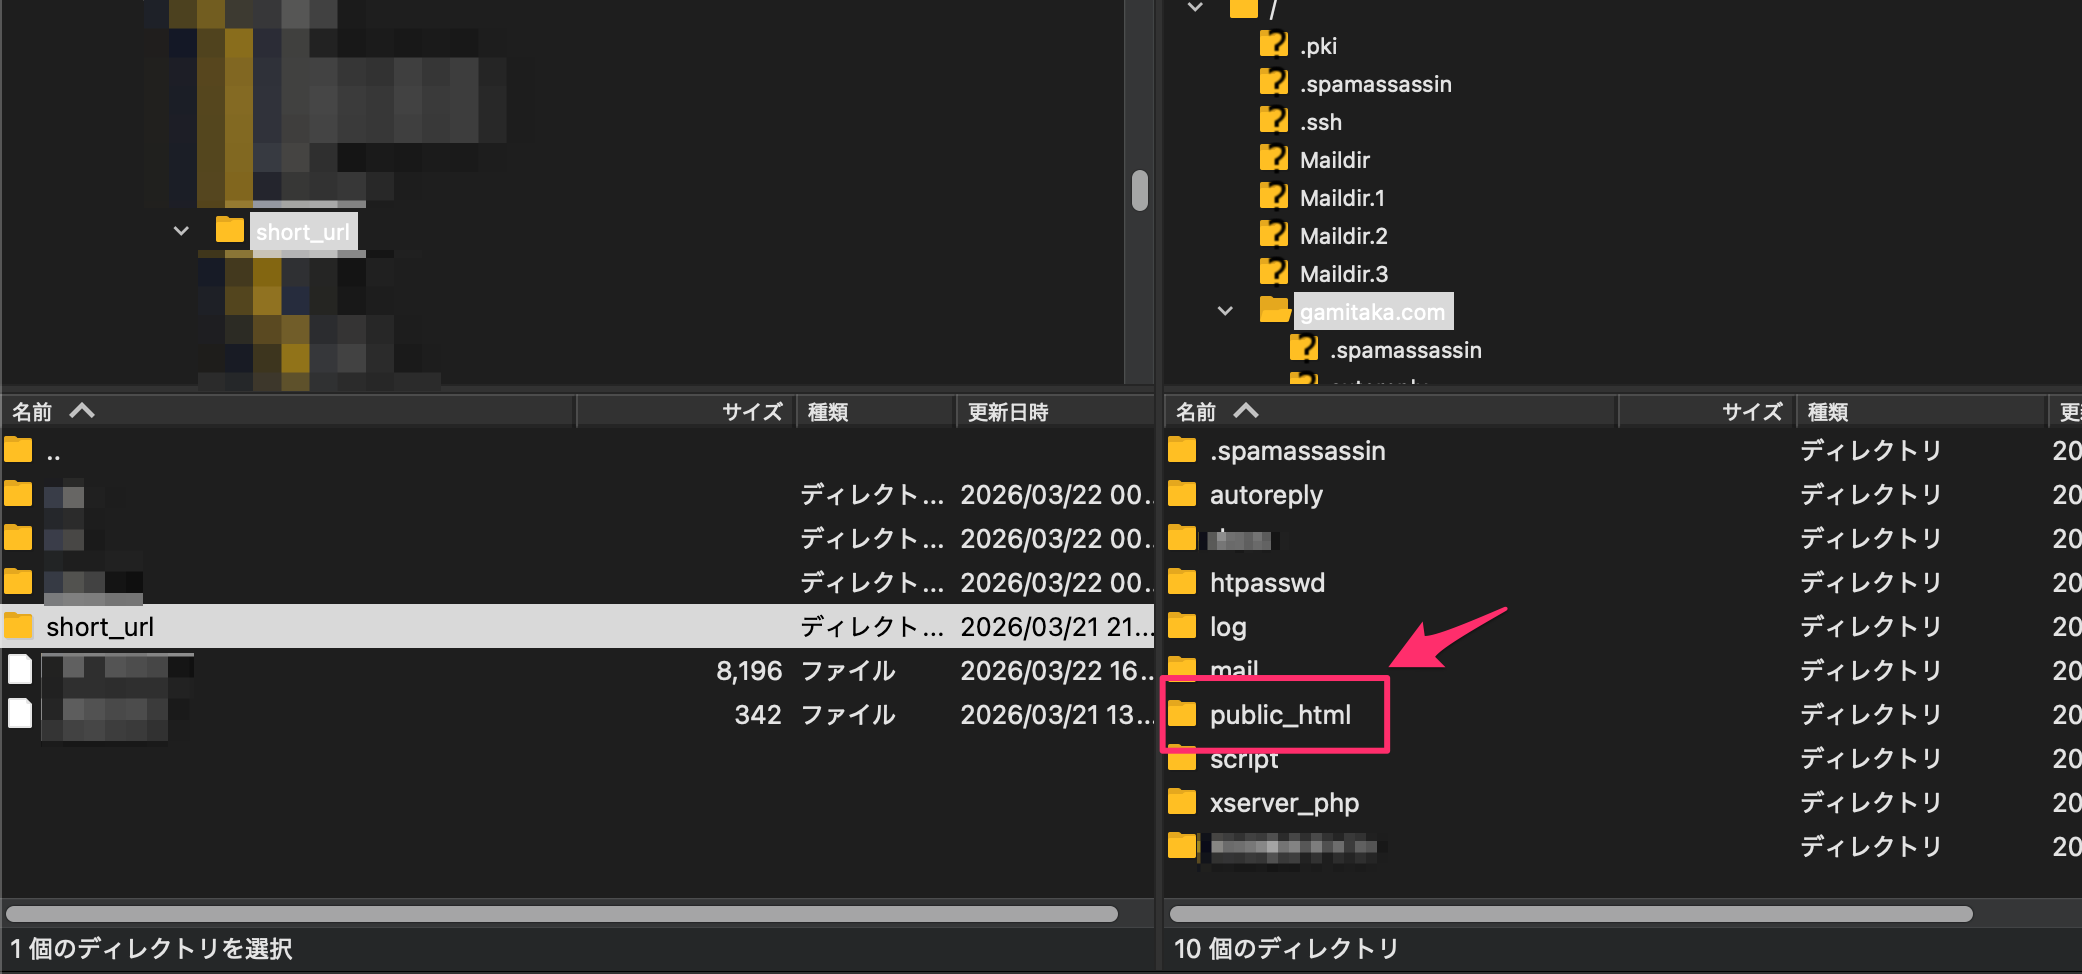Select the autoreply directory icon
Screen dimensions: 2082x974
point(1182,494)
